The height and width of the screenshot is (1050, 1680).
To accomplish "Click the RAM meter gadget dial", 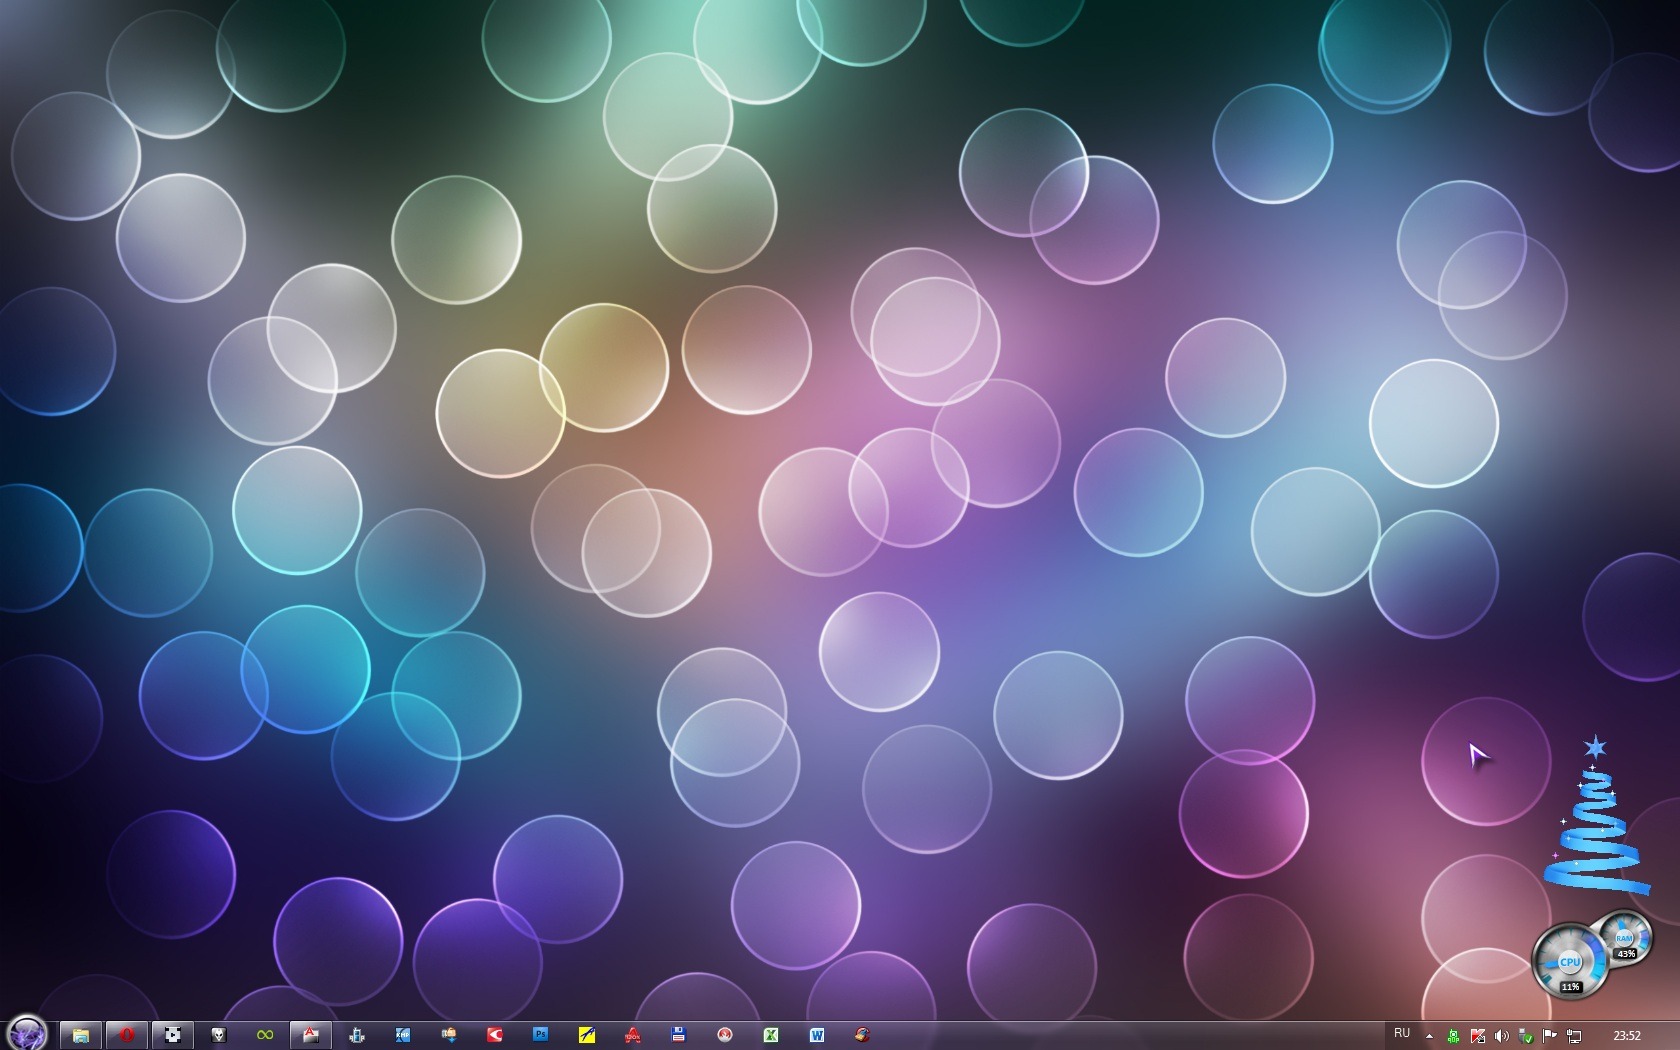I will [x=1624, y=939].
